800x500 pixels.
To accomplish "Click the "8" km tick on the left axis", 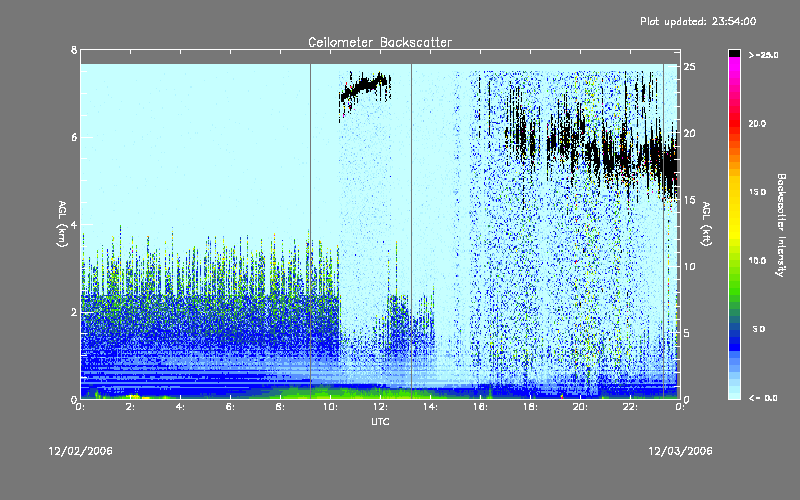I will (x=74, y=50).
